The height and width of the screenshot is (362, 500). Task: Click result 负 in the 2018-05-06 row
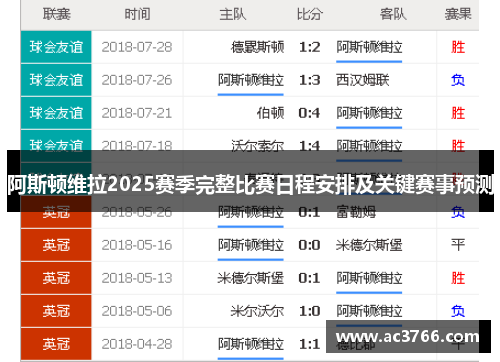(458, 311)
